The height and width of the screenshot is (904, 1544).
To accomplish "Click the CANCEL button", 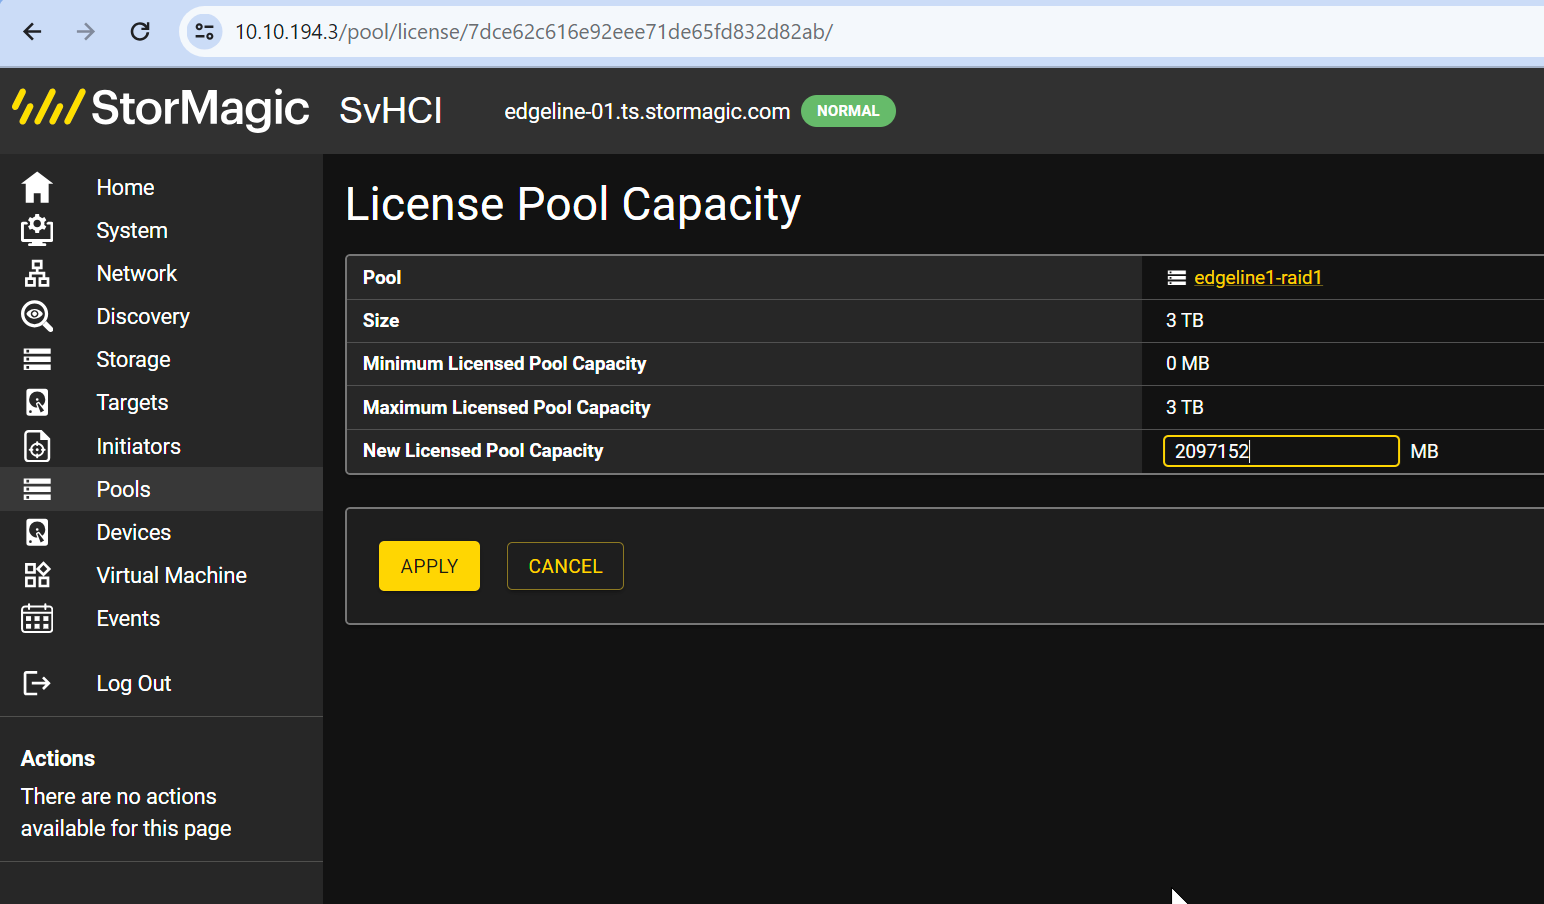I will pyautogui.click(x=565, y=566).
